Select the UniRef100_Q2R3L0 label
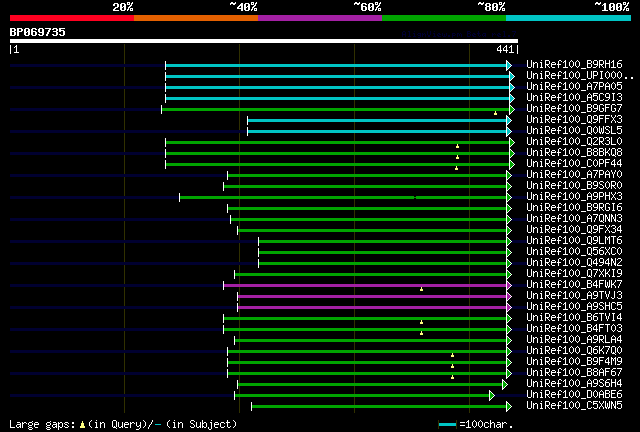The image size is (640, 432). 574,141
